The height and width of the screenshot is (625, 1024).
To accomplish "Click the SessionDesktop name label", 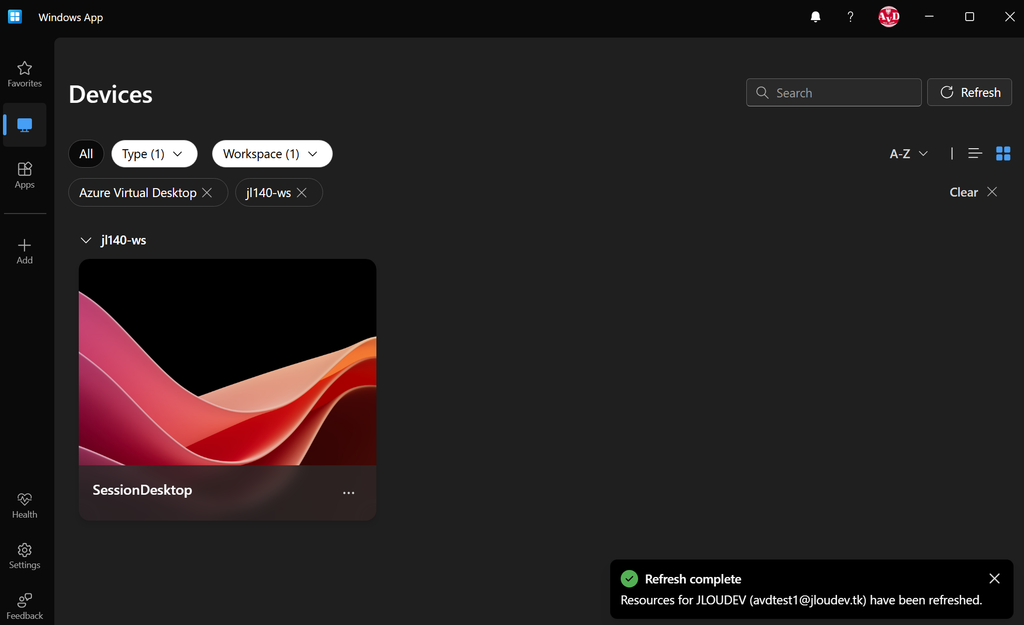I will click(x=142, y=490).
